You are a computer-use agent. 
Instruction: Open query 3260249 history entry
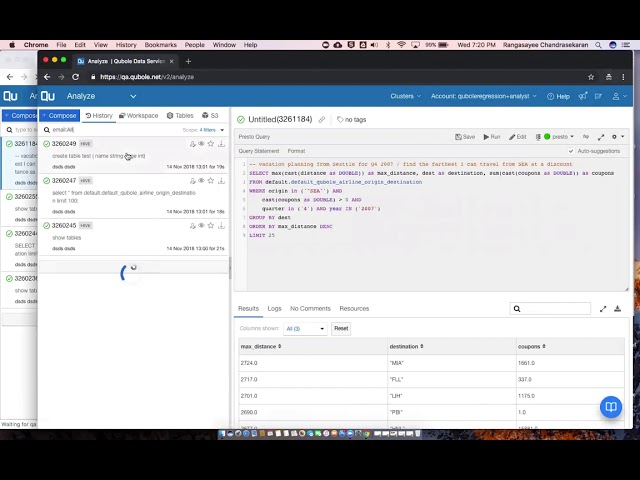(134, 155)
